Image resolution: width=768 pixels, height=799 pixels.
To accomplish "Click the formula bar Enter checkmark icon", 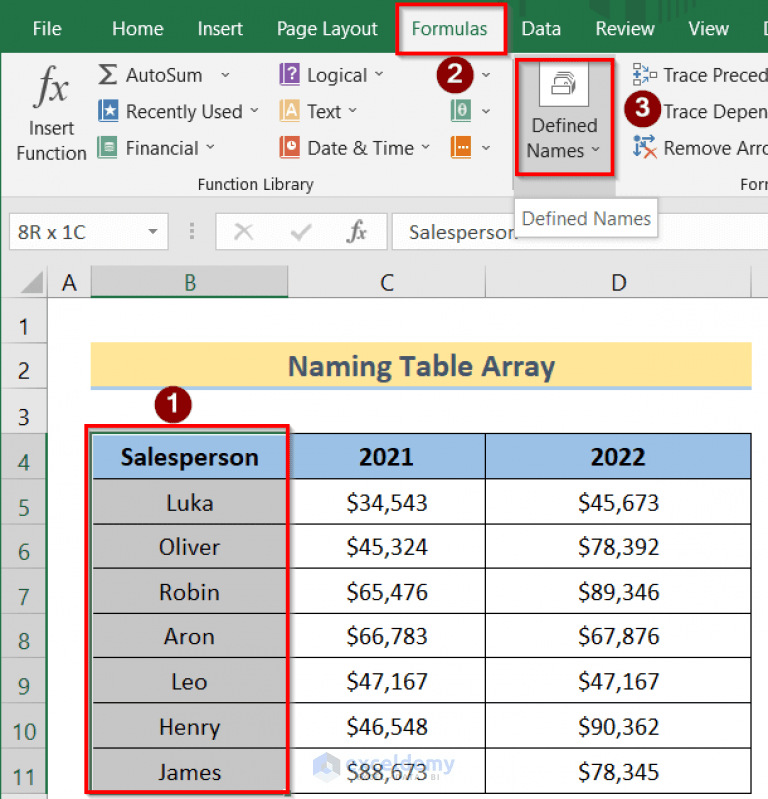I will pos(301,232).
